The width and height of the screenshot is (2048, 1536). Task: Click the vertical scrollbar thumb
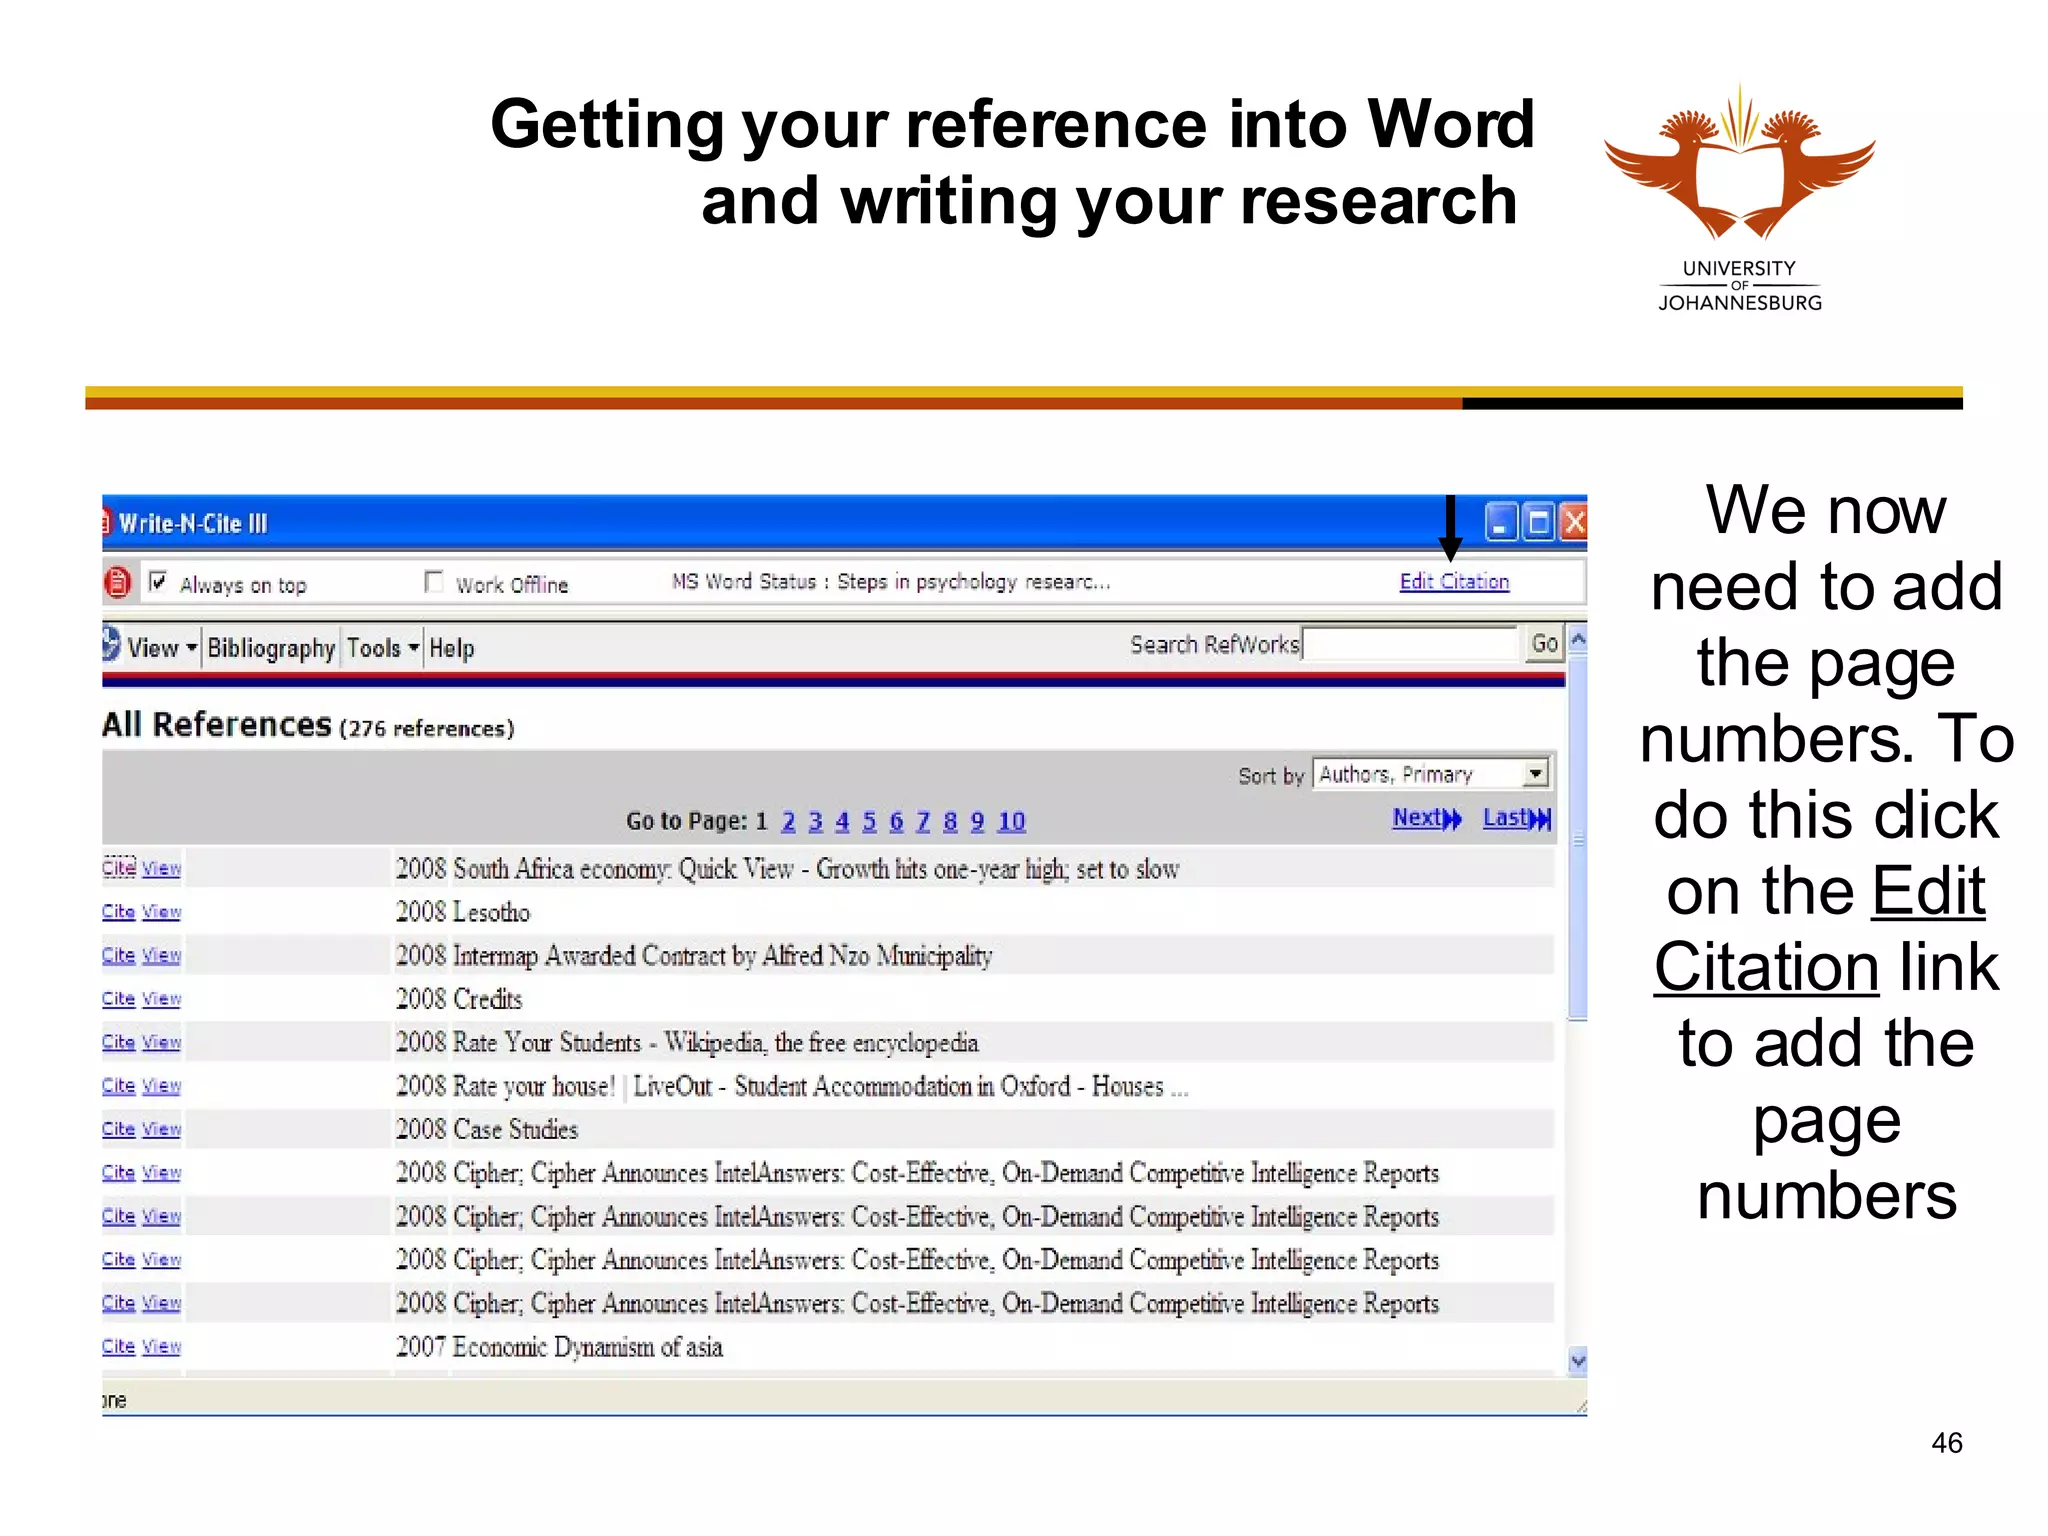click(1578, 838)
